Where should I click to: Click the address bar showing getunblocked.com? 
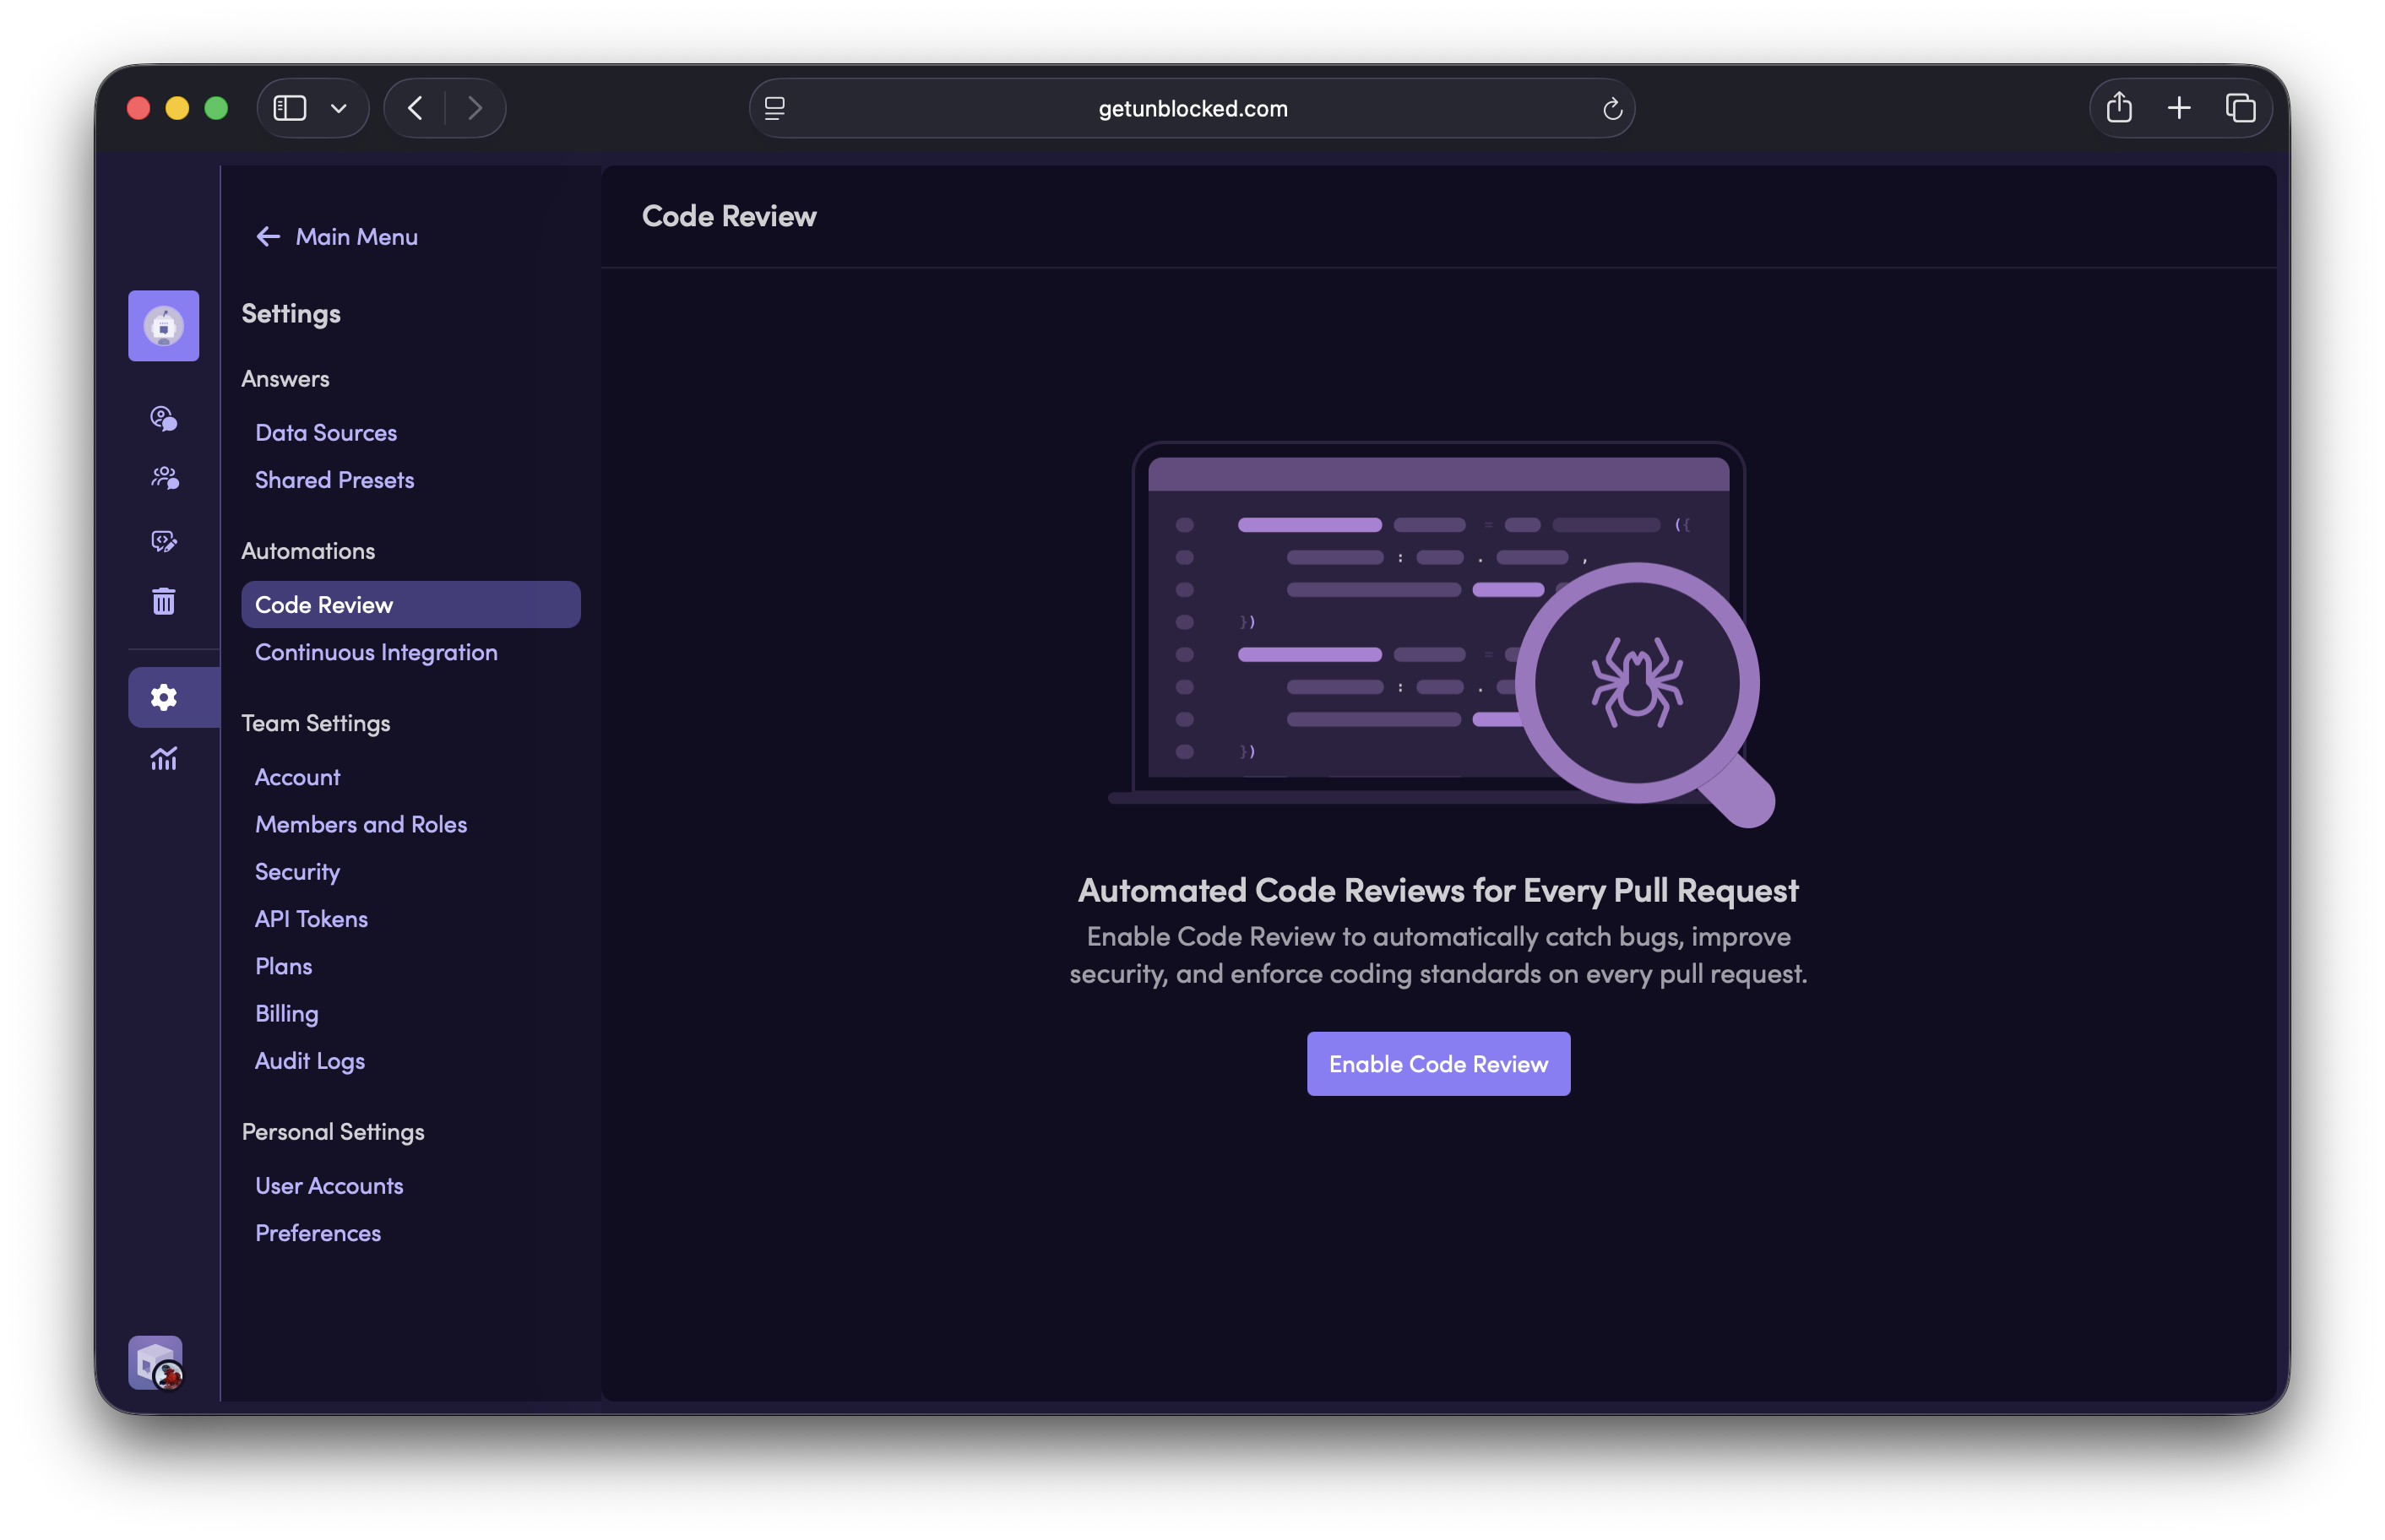1190,108
